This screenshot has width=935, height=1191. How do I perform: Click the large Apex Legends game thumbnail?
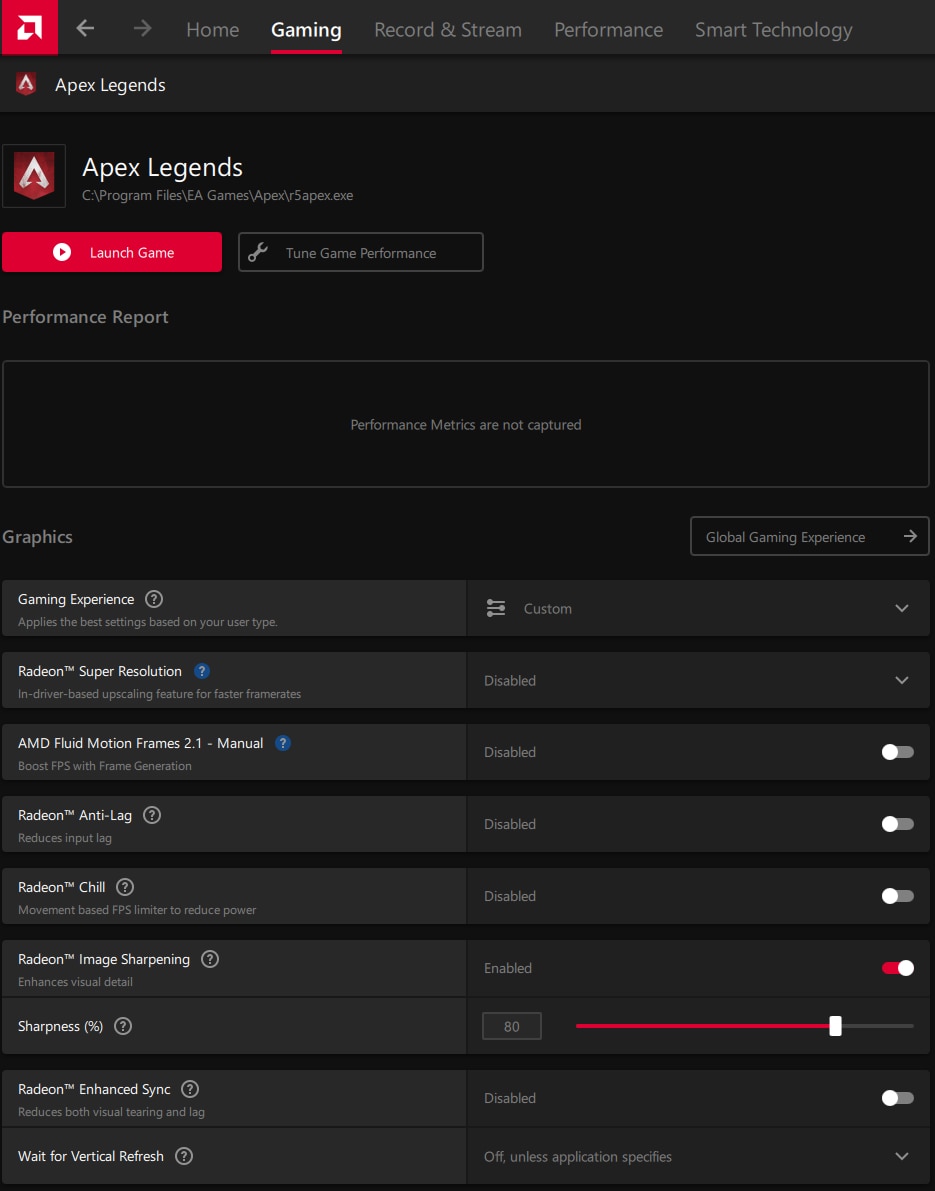(x=34, y=175)
